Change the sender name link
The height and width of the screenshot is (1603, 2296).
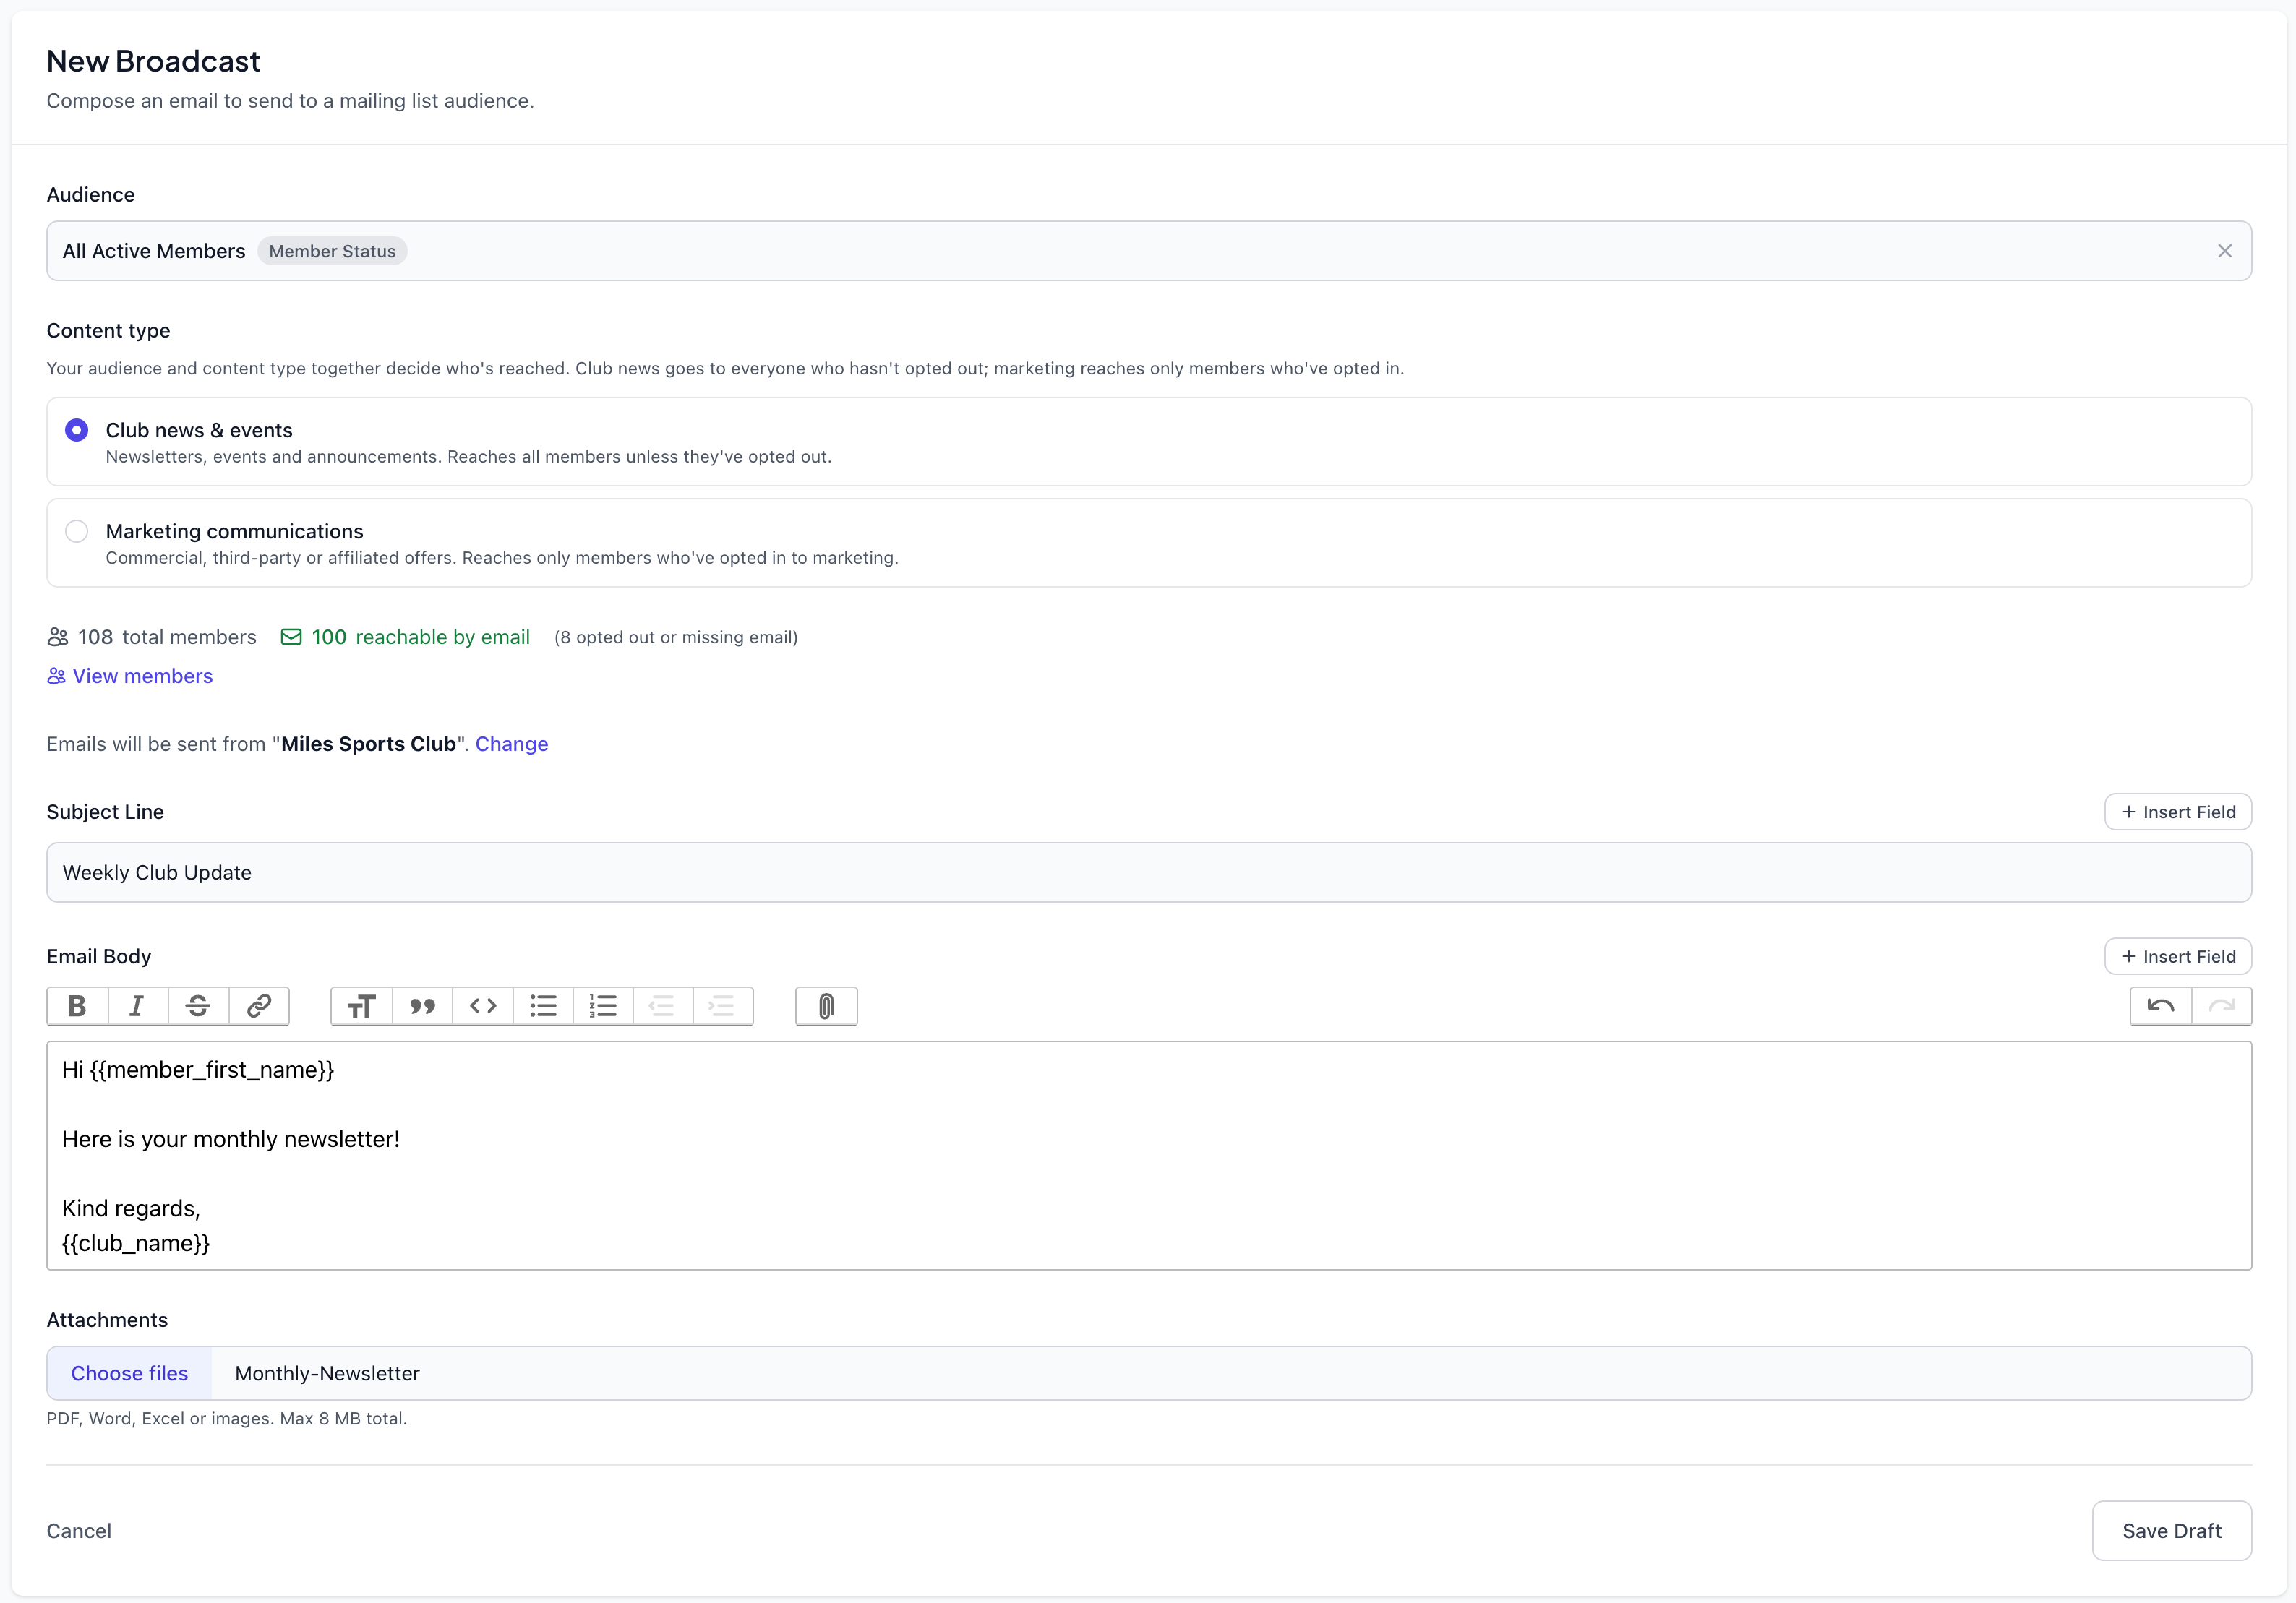[511, 744]
